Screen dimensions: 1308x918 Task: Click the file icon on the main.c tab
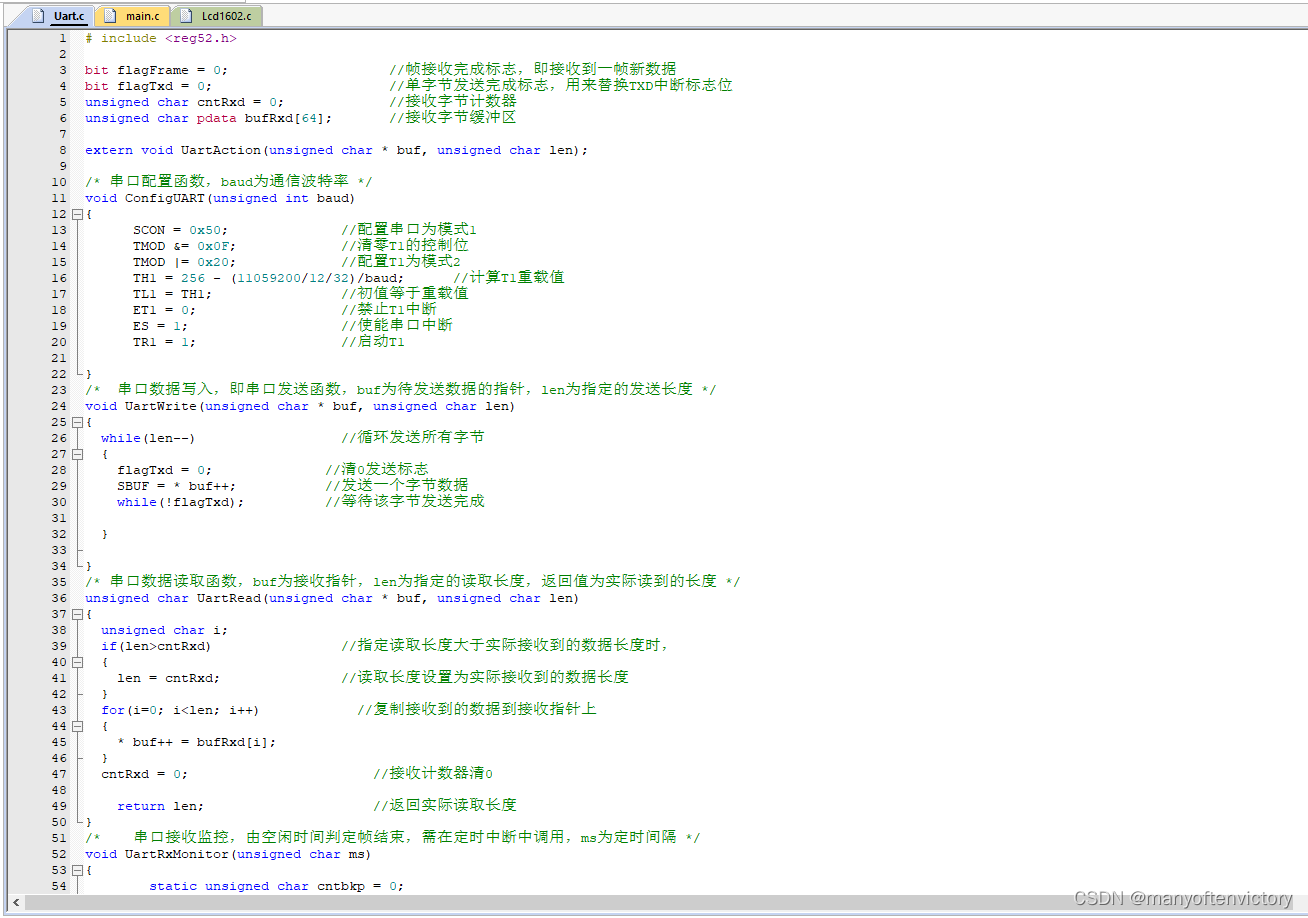pyautogui.click(x=109, y=16)
